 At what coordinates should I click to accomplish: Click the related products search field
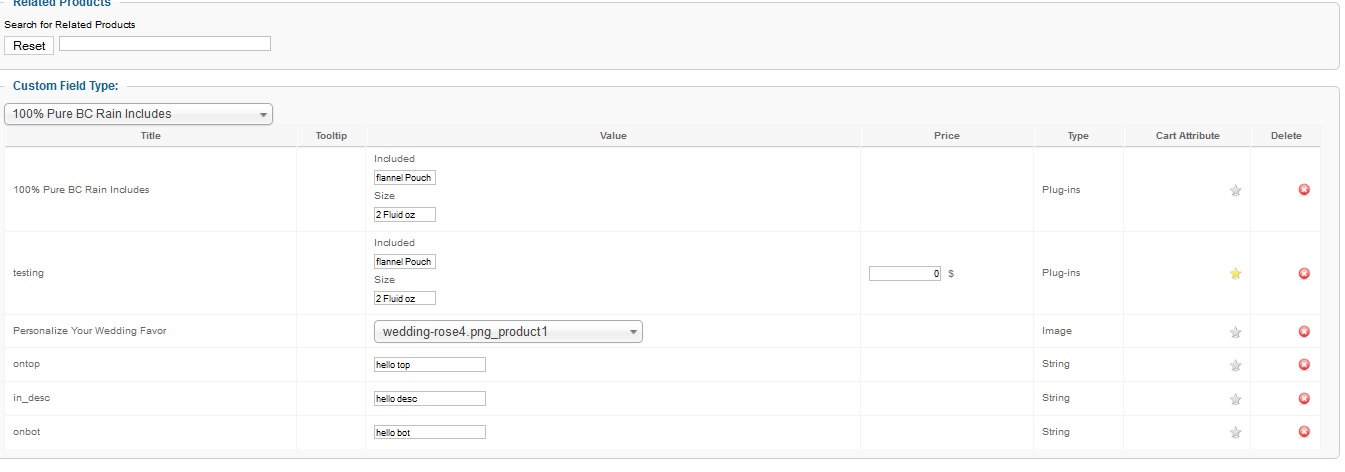point(165,43)
